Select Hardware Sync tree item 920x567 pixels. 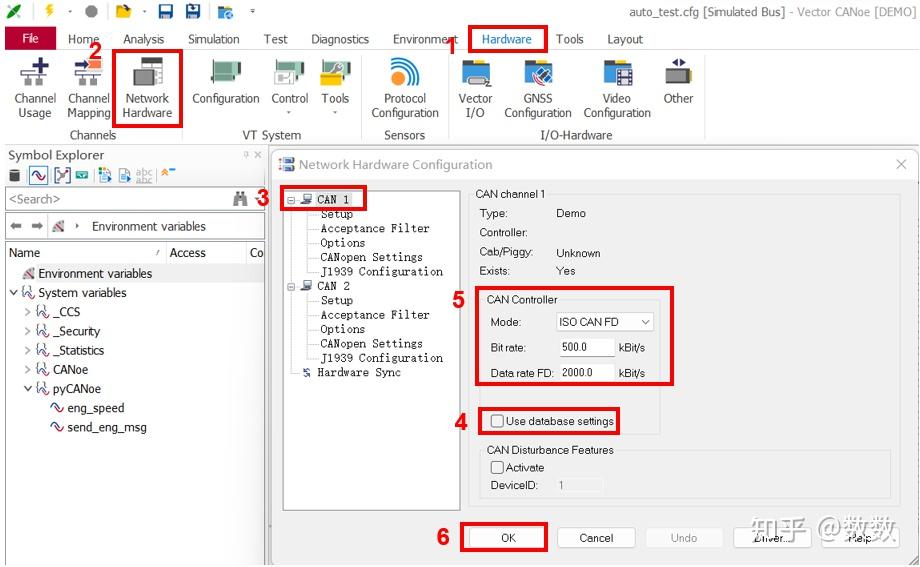358,372
